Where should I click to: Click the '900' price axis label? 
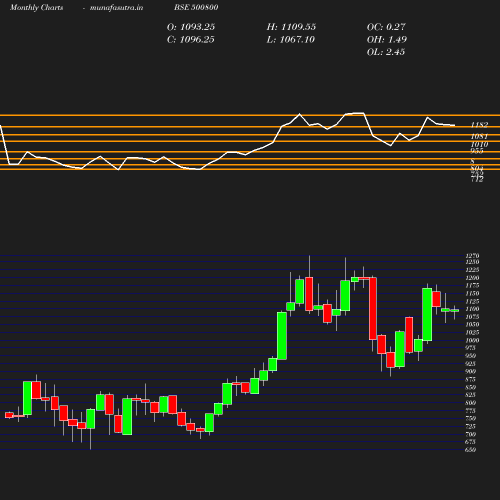coord(471,372)
